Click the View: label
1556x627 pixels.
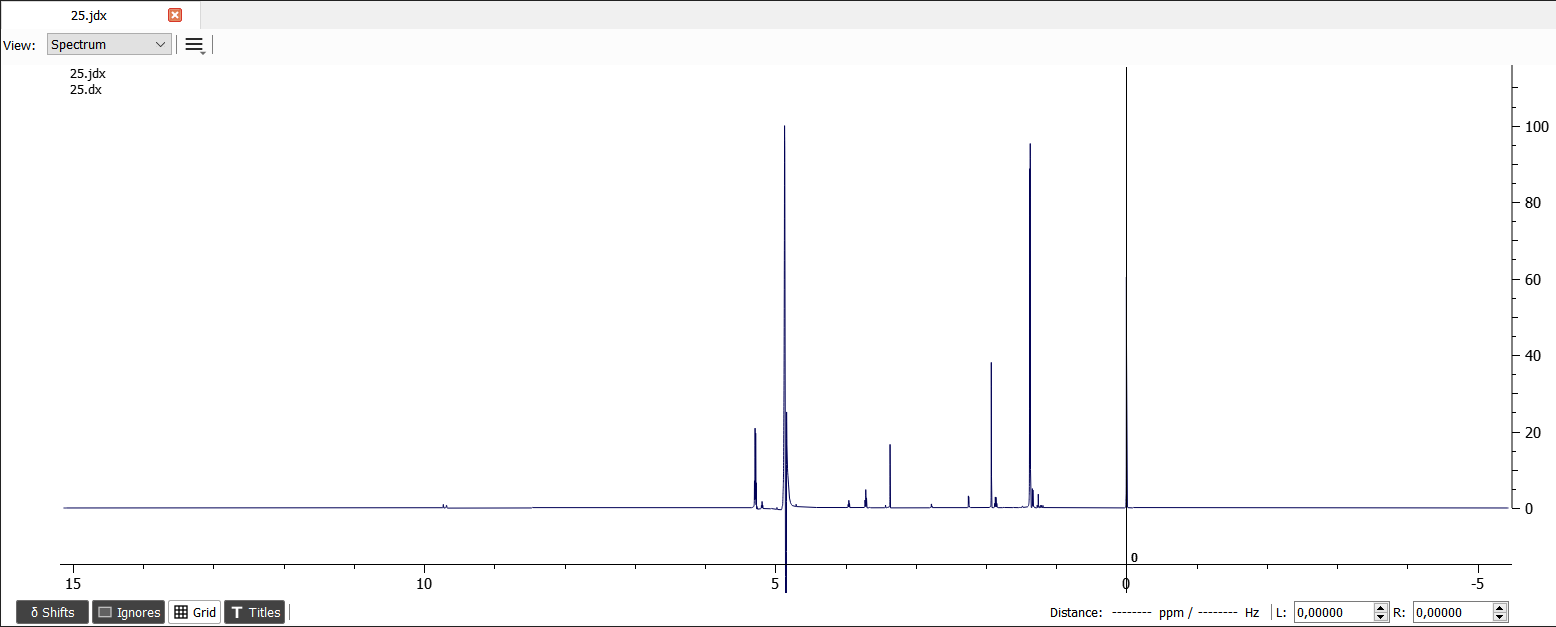pos(19,45)
